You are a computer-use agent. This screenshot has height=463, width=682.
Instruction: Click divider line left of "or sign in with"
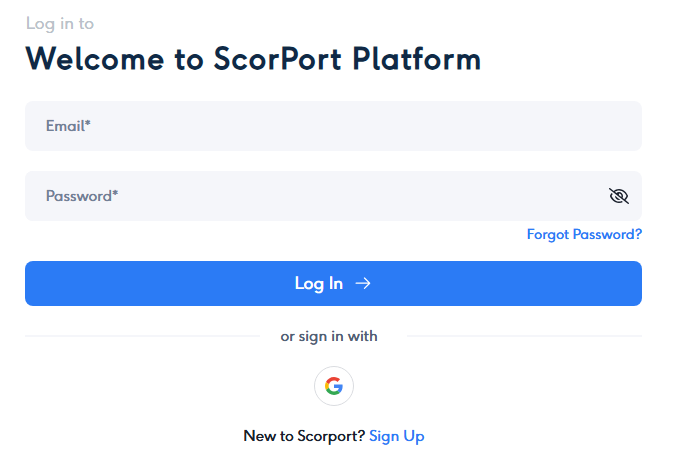coord(142,336)
